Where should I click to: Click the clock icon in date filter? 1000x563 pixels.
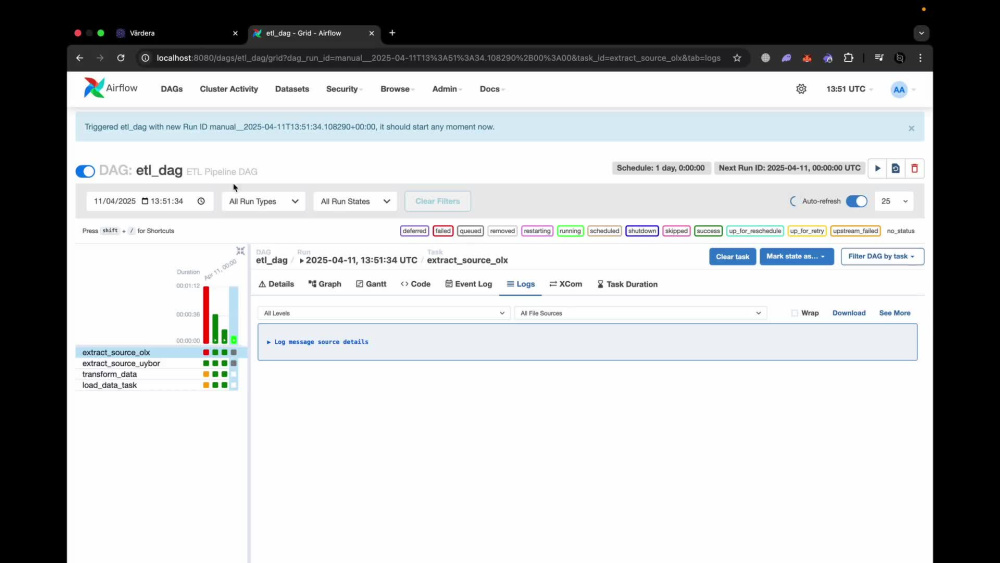tap(201, 201)
